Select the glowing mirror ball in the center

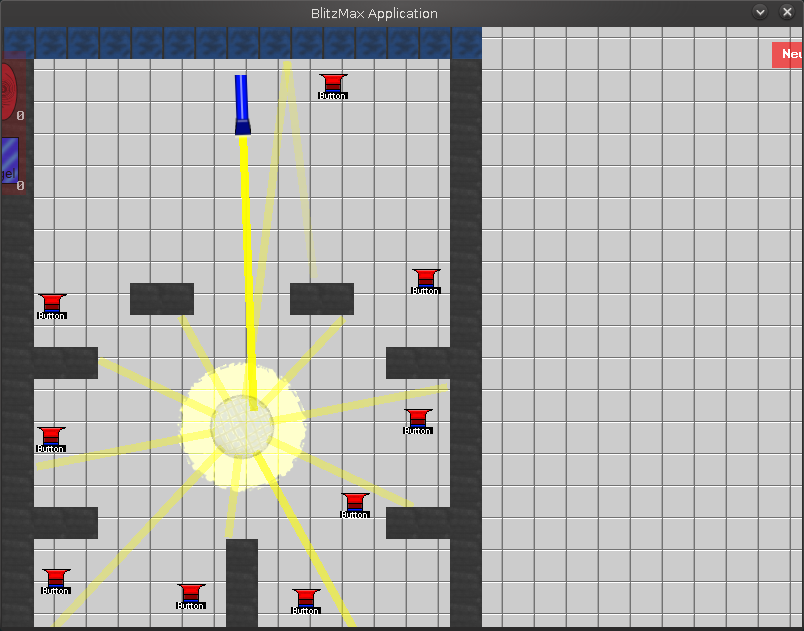click(242, 427)
